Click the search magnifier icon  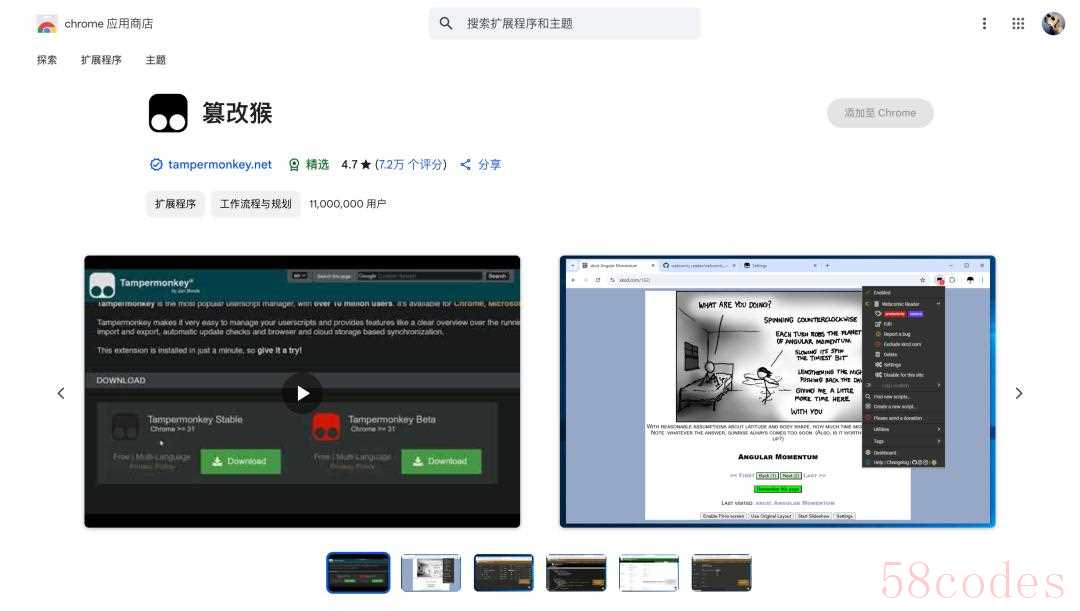tap(446, 23)
